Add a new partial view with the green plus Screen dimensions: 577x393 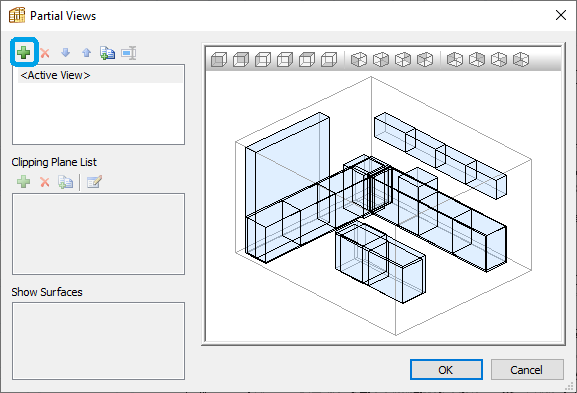coord(24,53)
